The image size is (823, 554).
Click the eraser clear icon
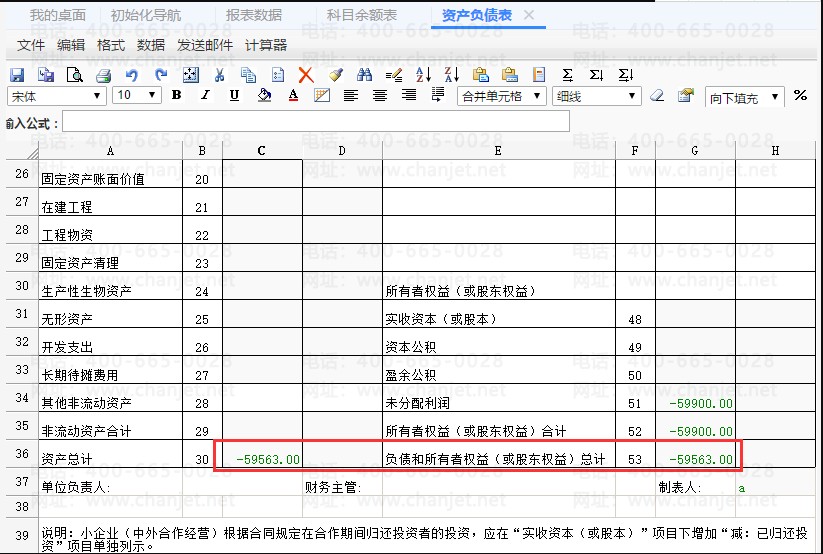coord(657,96)
